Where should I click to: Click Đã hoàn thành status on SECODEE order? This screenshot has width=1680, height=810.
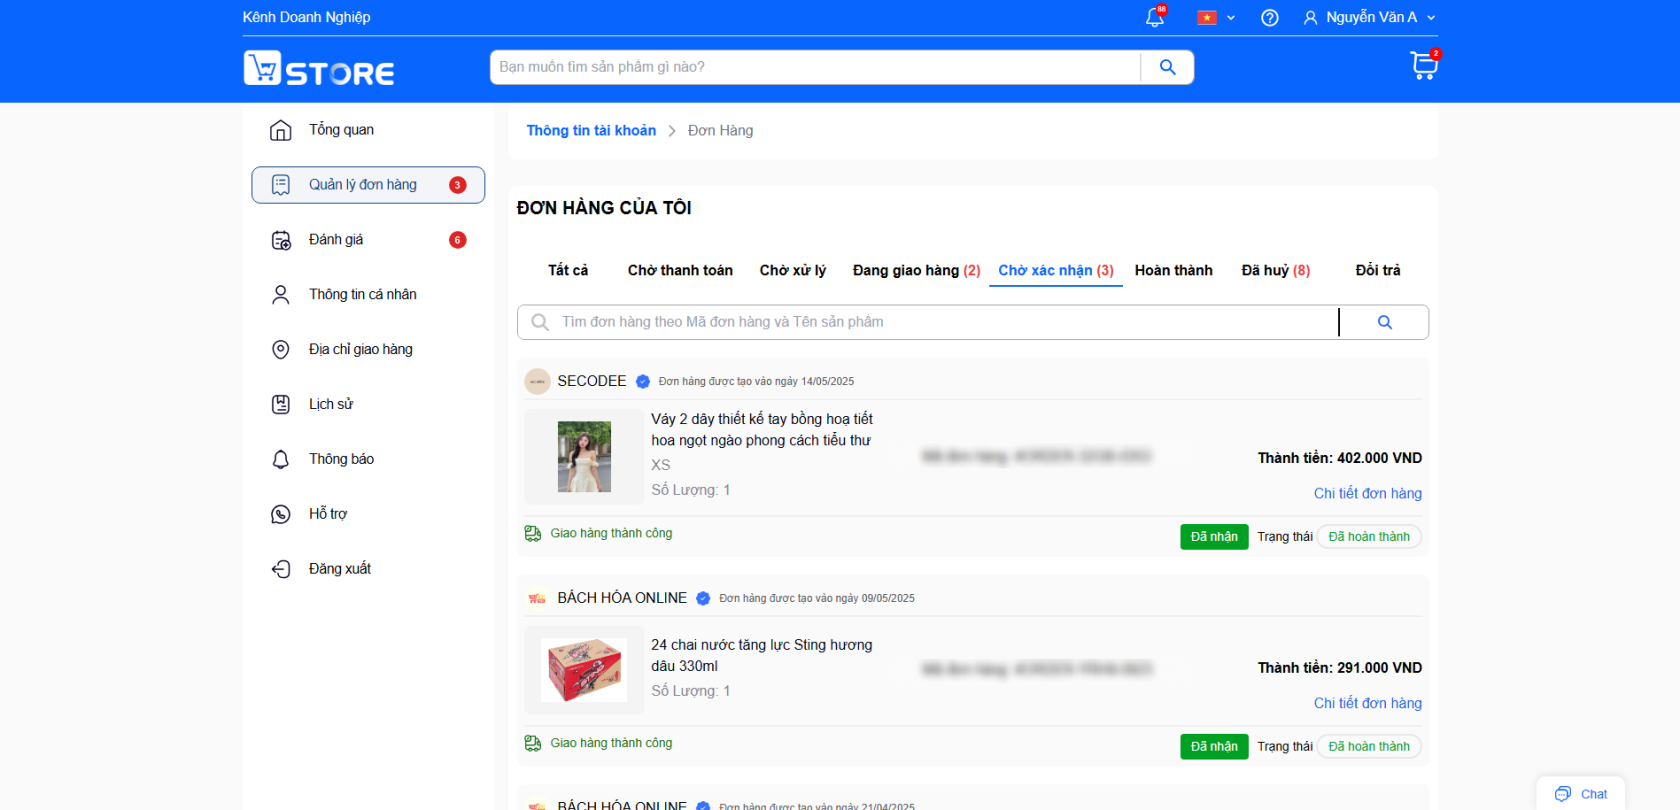click(1369, 537)
